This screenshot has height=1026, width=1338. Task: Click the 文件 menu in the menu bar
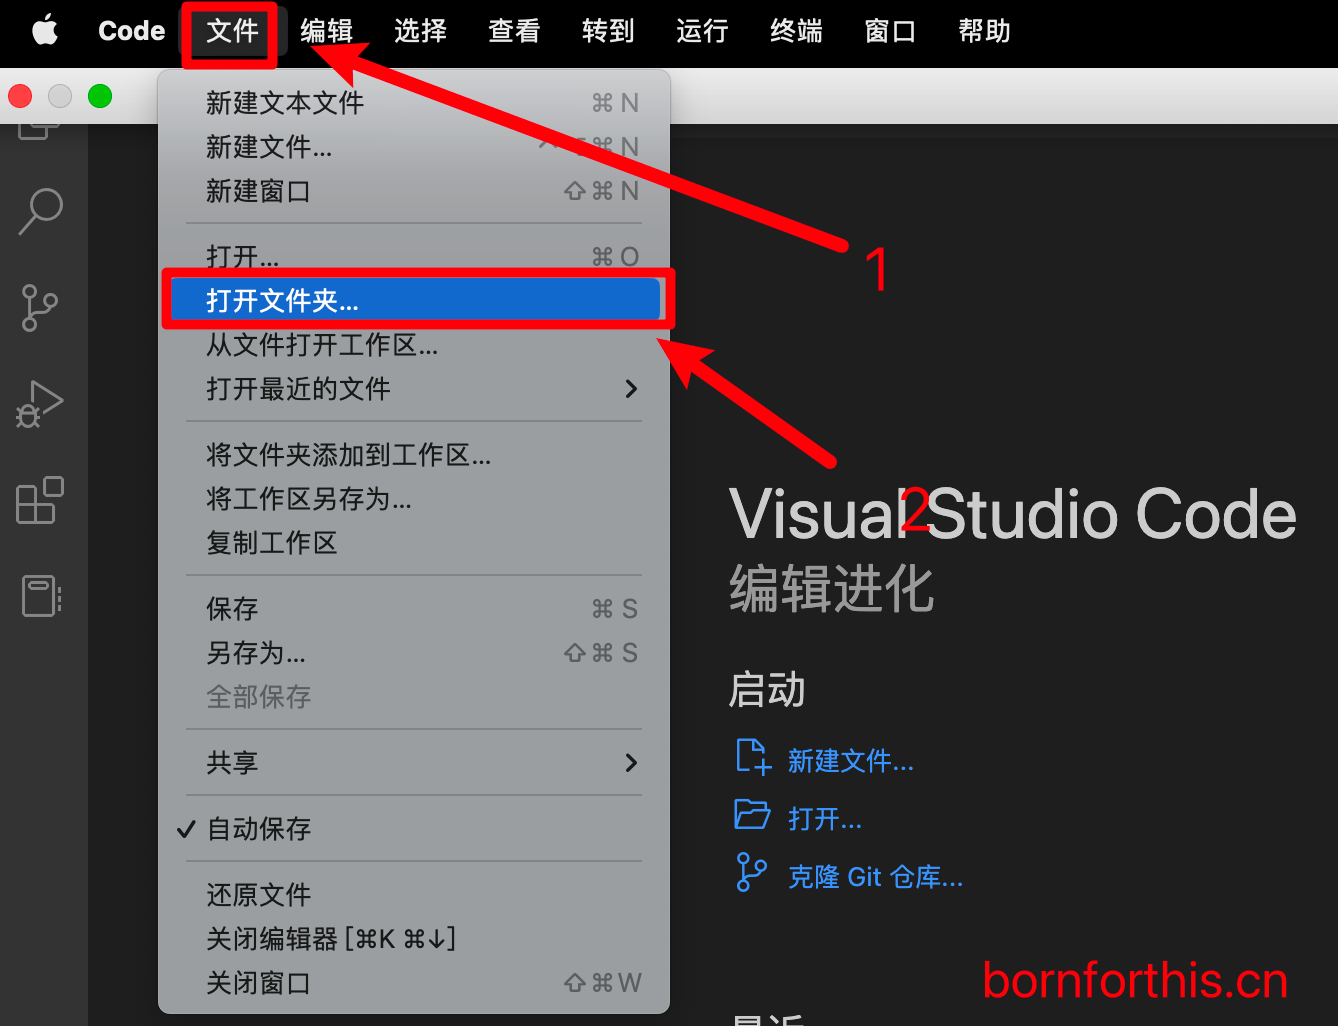click(x=232, y=31)
